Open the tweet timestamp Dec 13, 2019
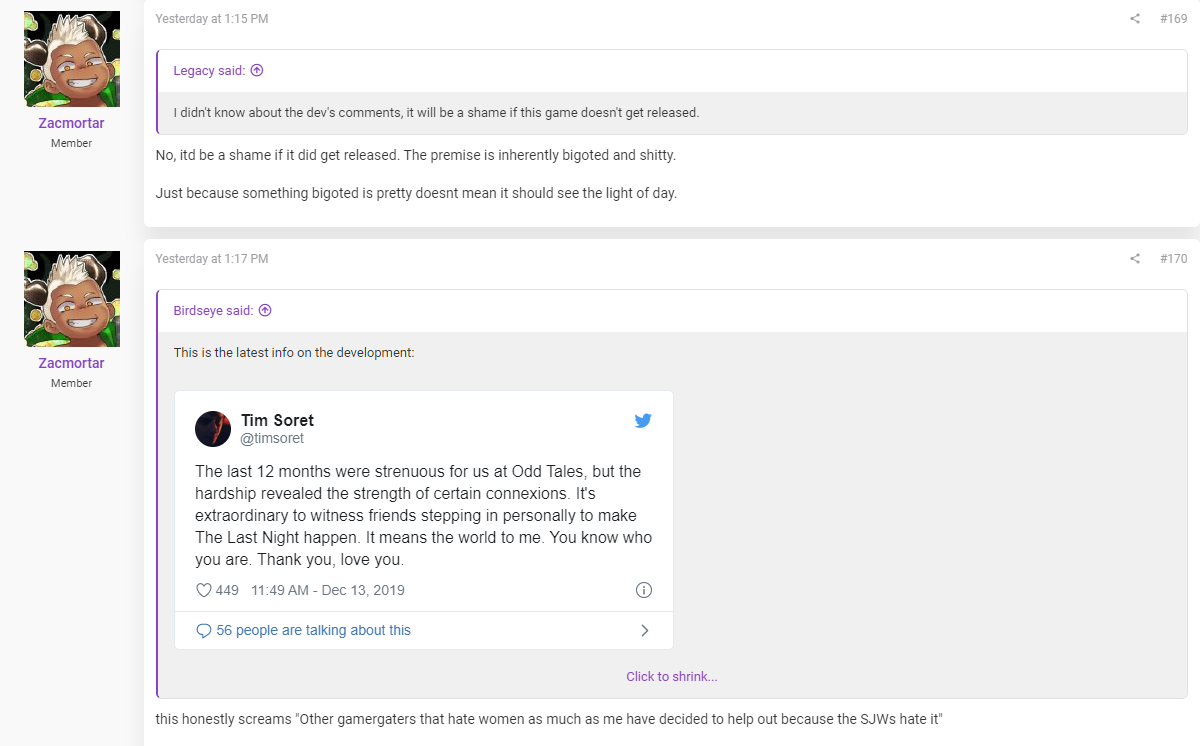 (328, 590)
